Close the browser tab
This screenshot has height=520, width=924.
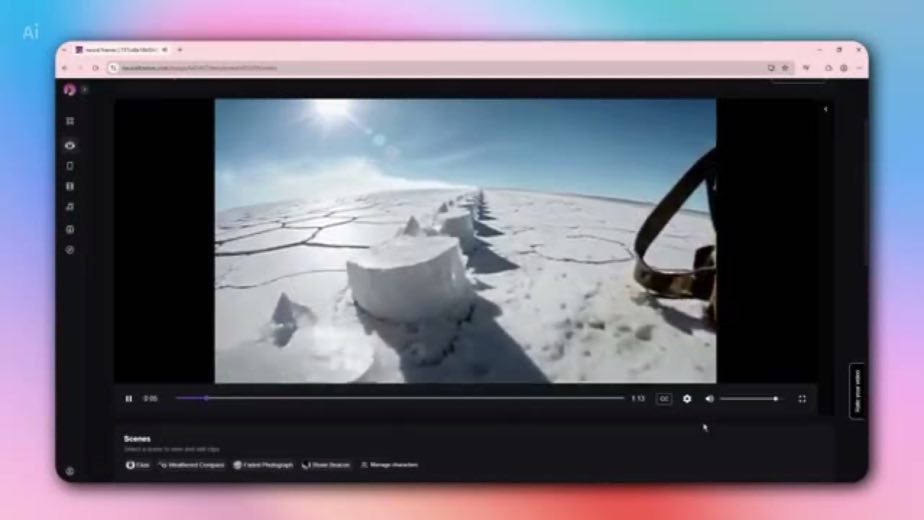[x=165, y=50]
